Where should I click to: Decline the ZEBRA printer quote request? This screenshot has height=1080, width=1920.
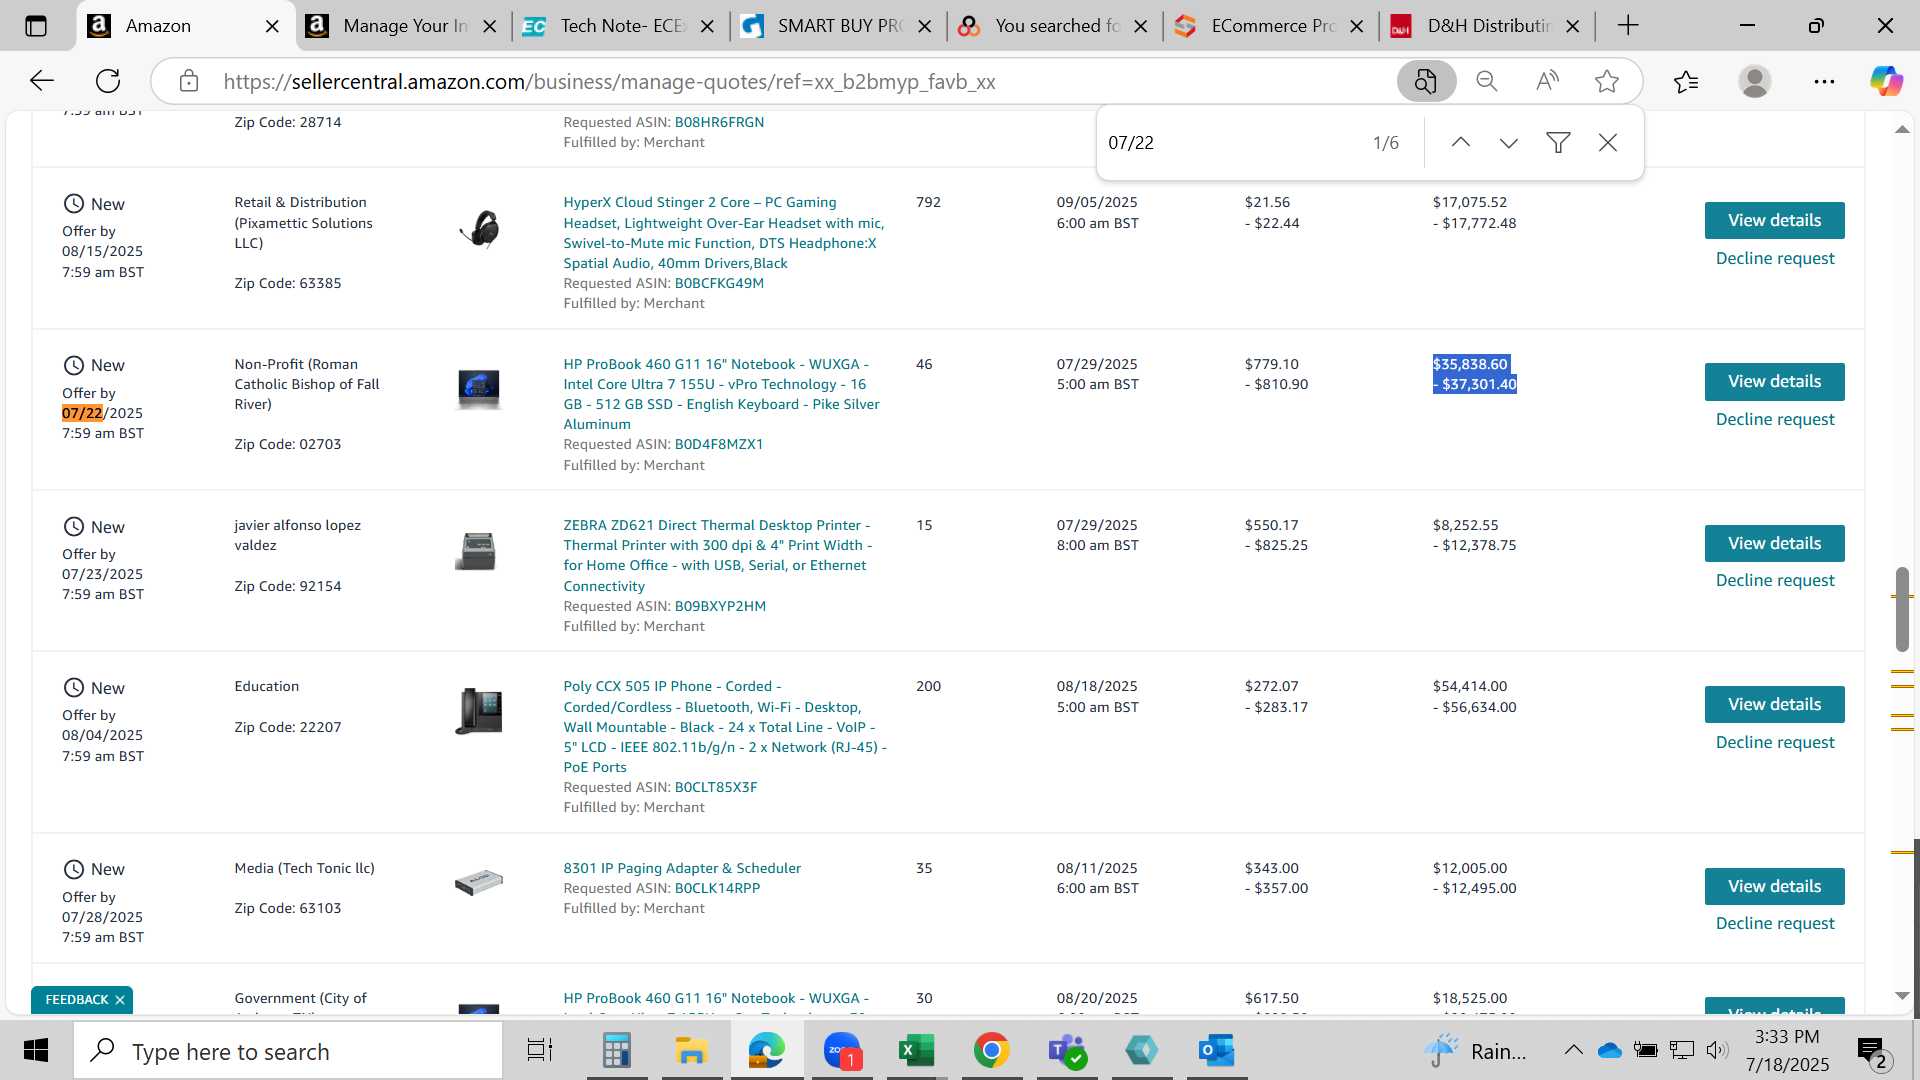pyautogui.click(x=1775, y=580)
